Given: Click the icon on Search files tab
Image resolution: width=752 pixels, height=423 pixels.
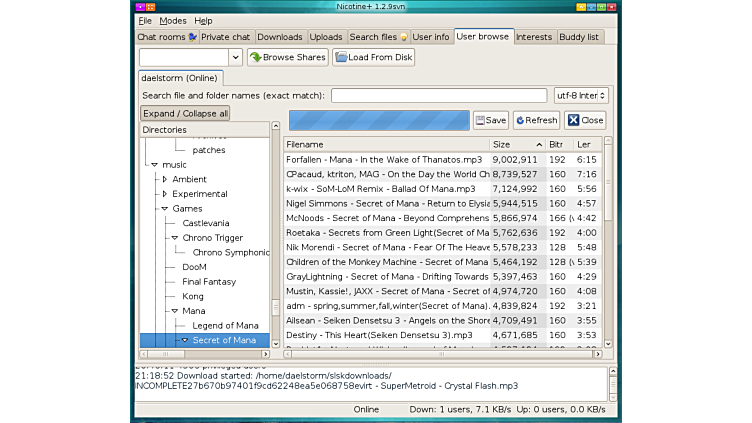Looking at the screenshot, I should point(404,37).
